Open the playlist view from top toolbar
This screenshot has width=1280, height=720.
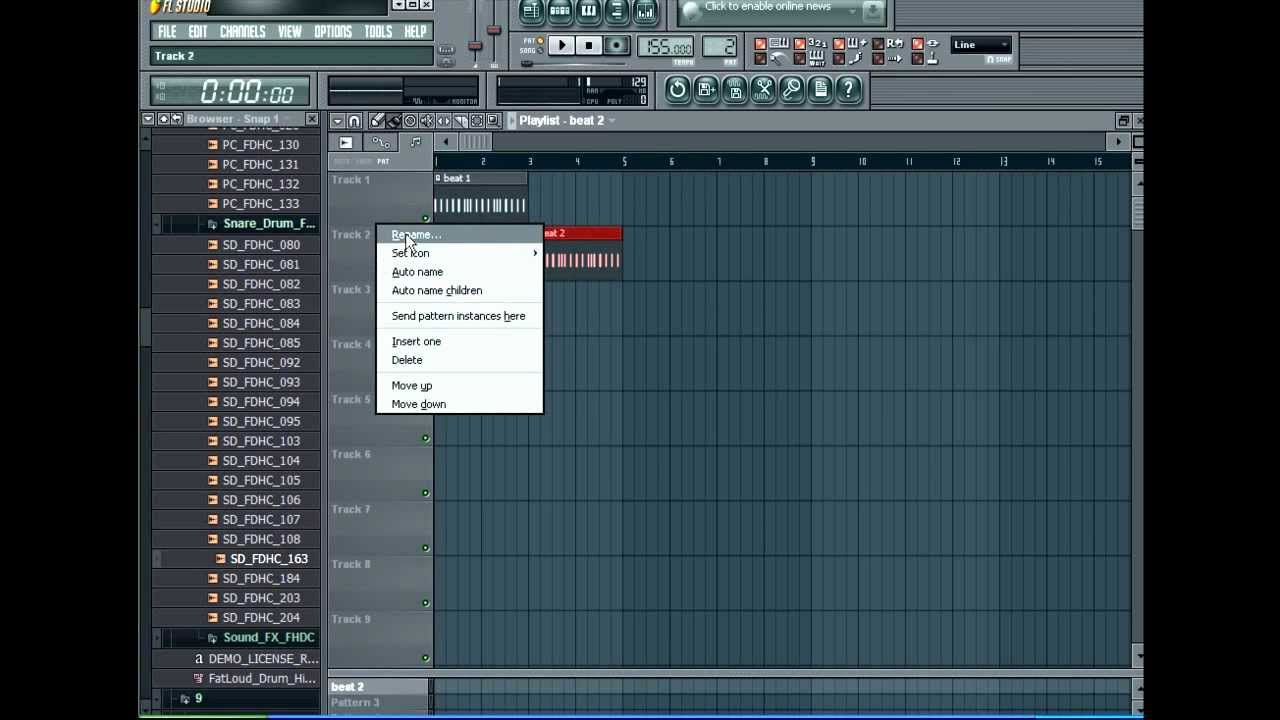pos(531,11)
